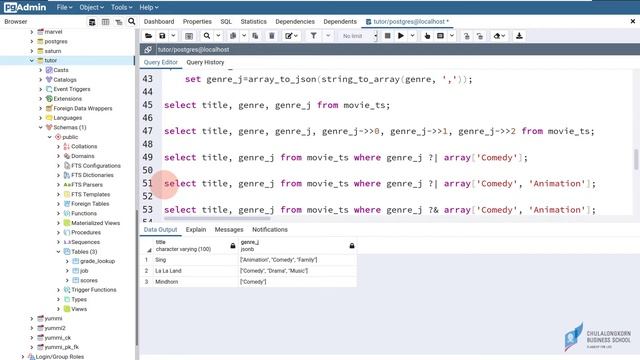Expand the marvel database node
Image resolution: width=640 pixels, height=360 pixels.
31,32
